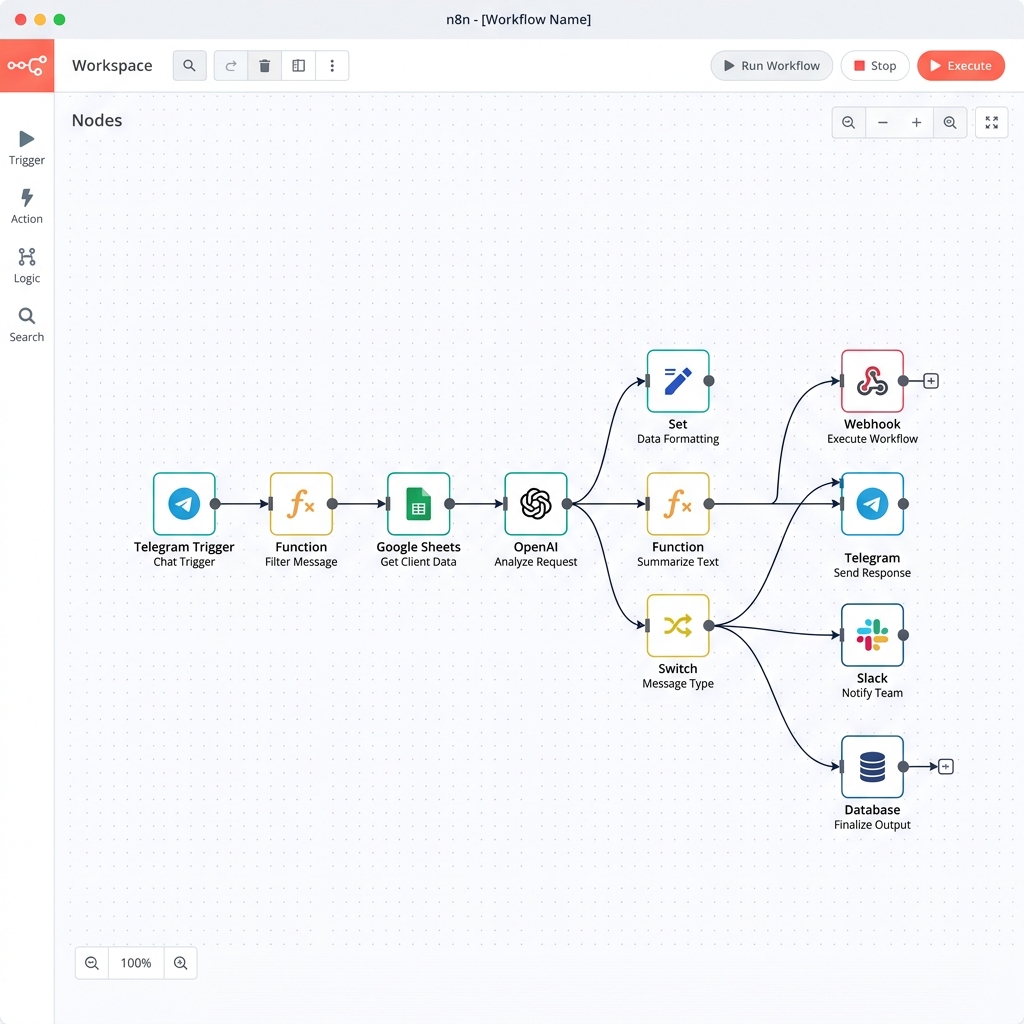1024x1024 pixels.
Task: Click the Slack node output port
Action: 903,635
